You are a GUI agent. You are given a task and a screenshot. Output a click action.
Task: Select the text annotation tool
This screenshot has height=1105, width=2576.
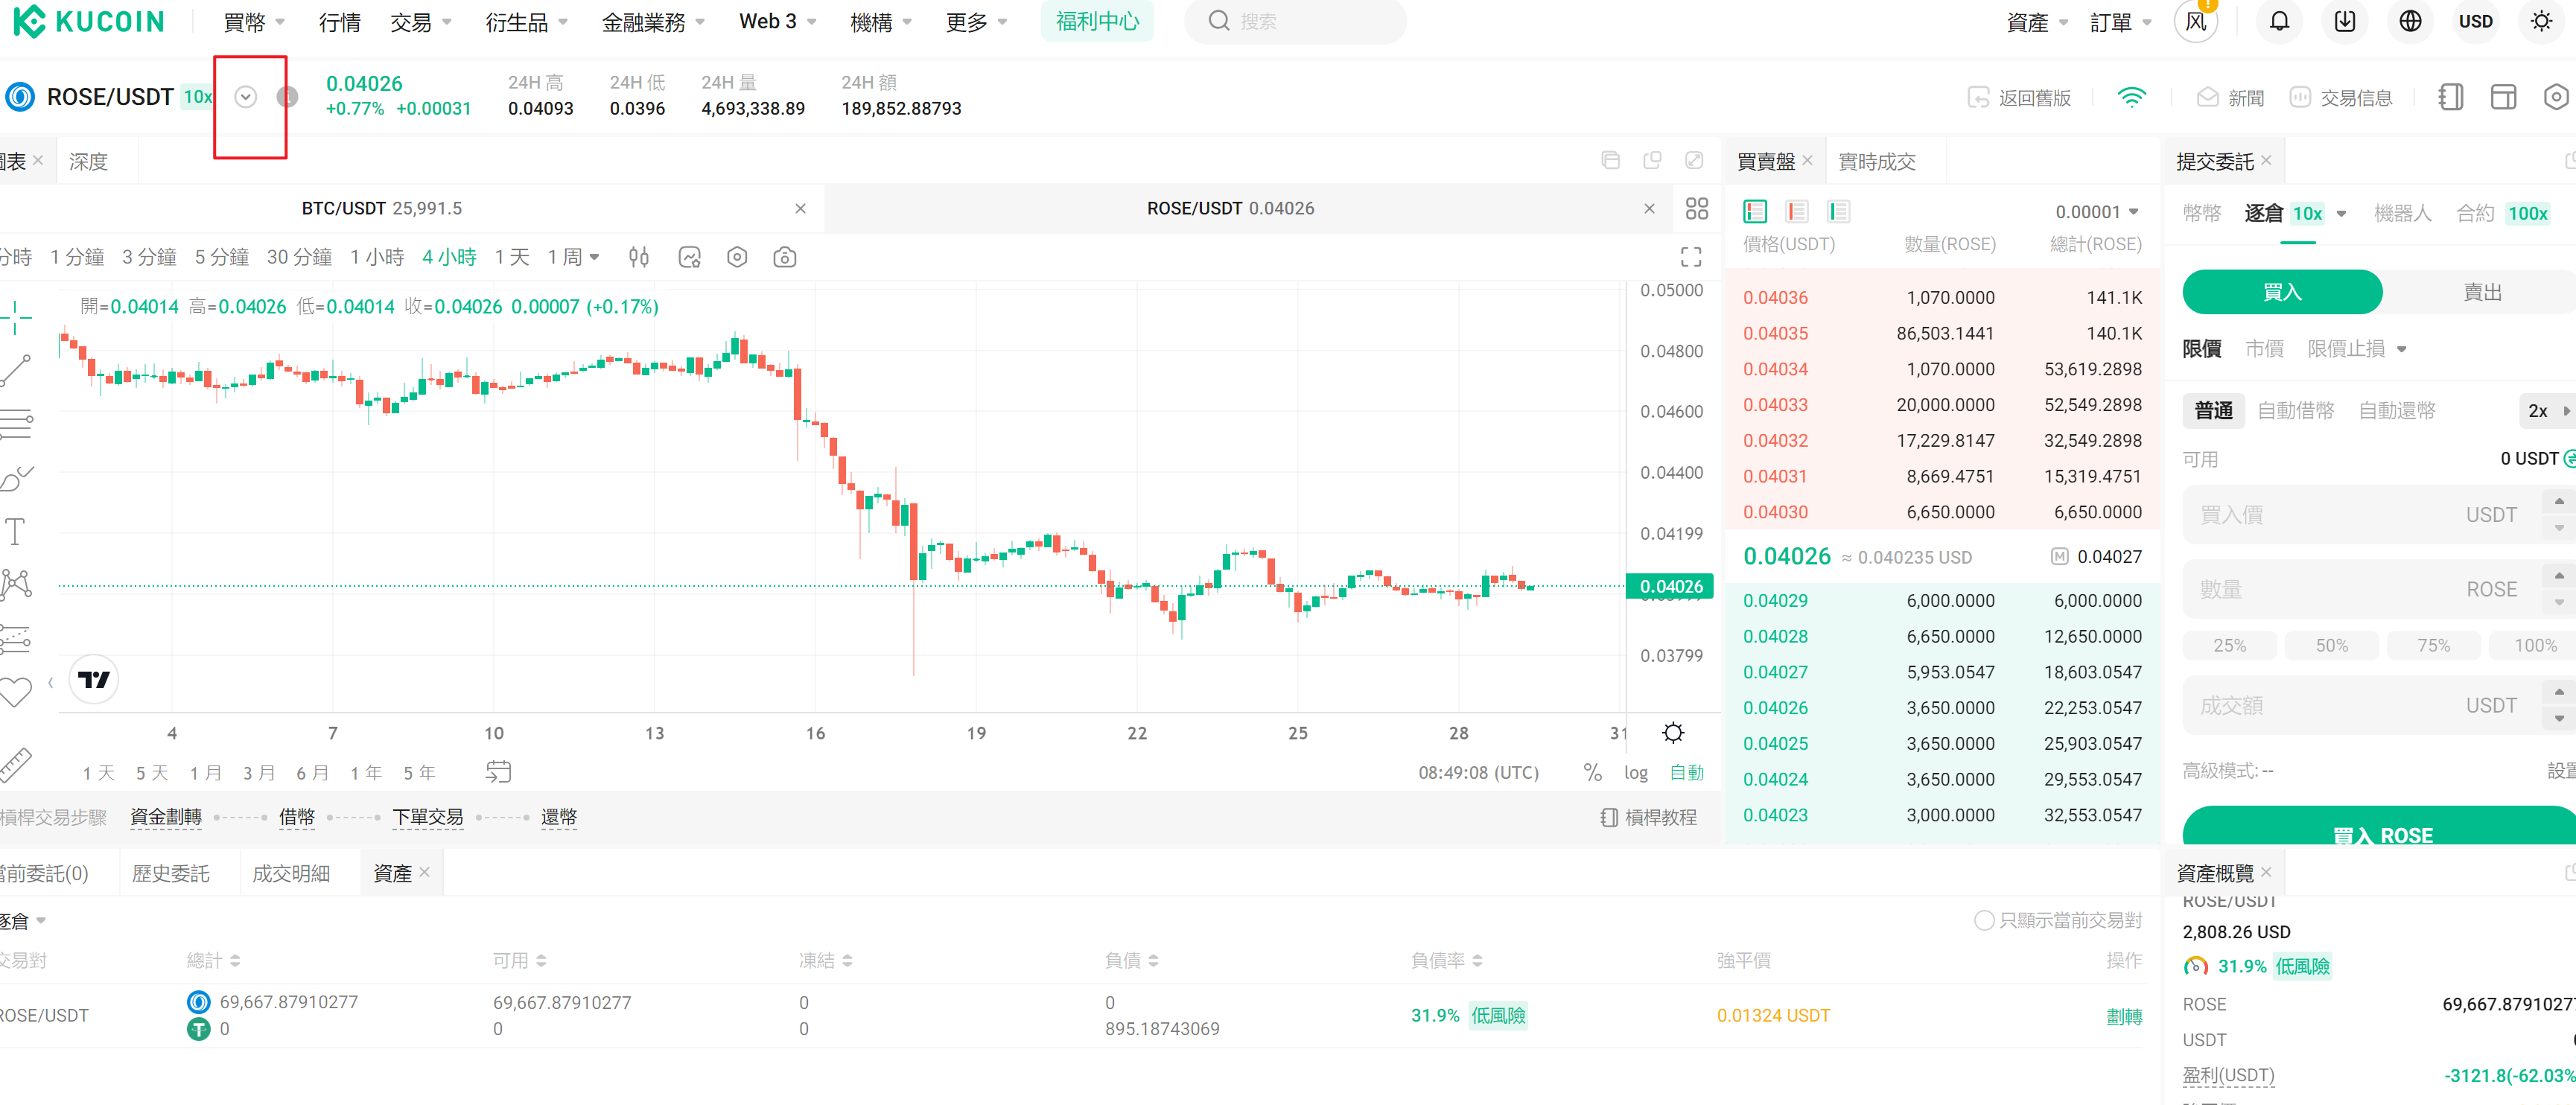pyautogui.click(x=15, y=531)
